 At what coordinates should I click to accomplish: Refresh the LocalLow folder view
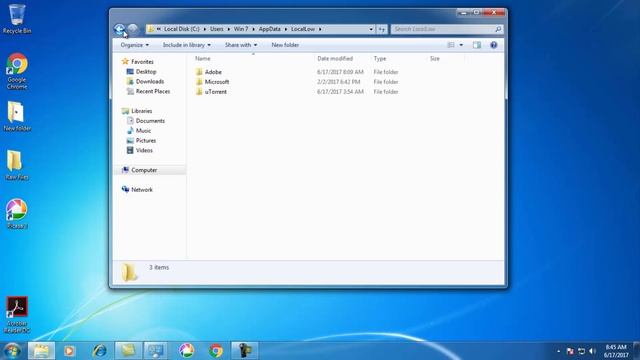click(x=382, y=29)
